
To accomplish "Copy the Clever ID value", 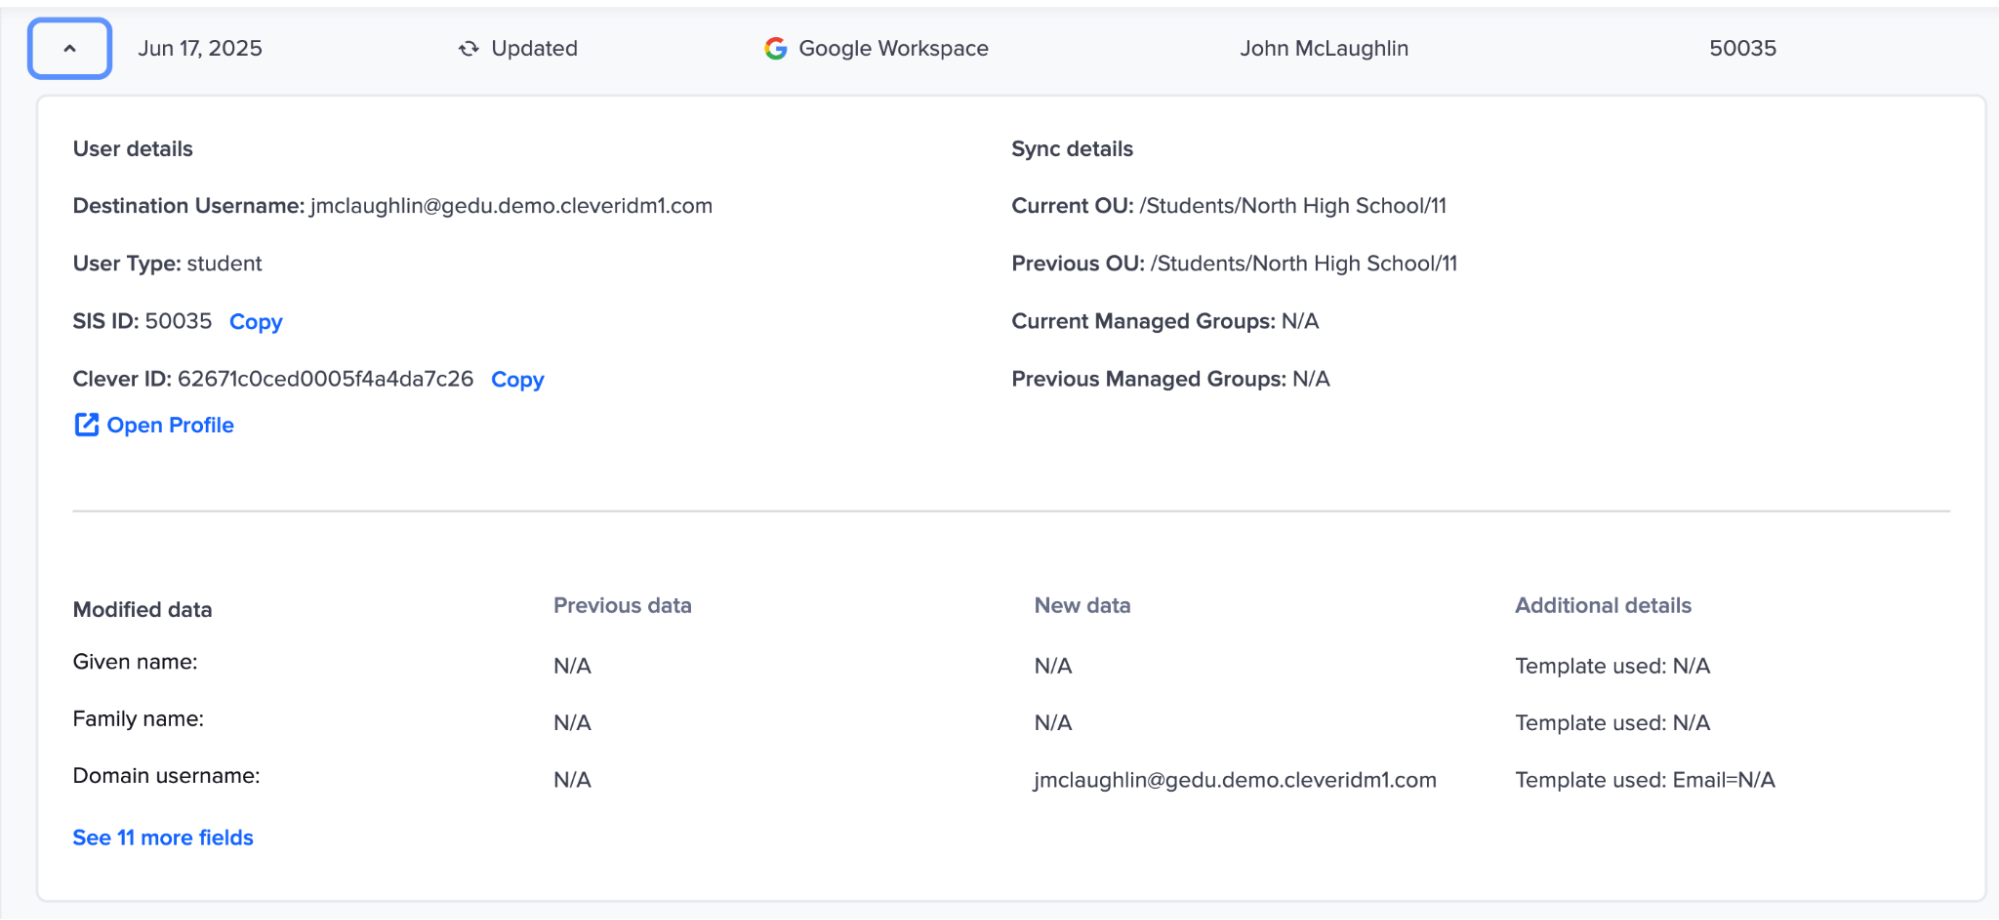I will (517, 379).
